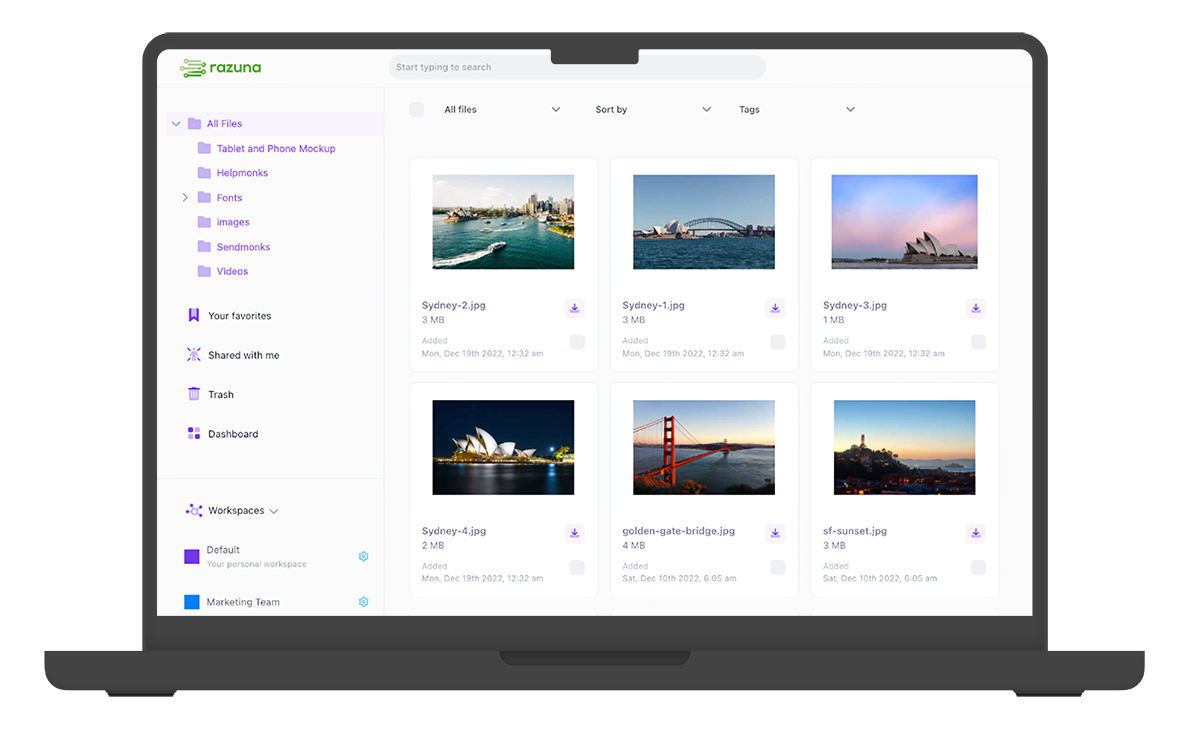Open the Videos folder
This screenshot has width=1200, height=734.
click(x=232, y=271)
